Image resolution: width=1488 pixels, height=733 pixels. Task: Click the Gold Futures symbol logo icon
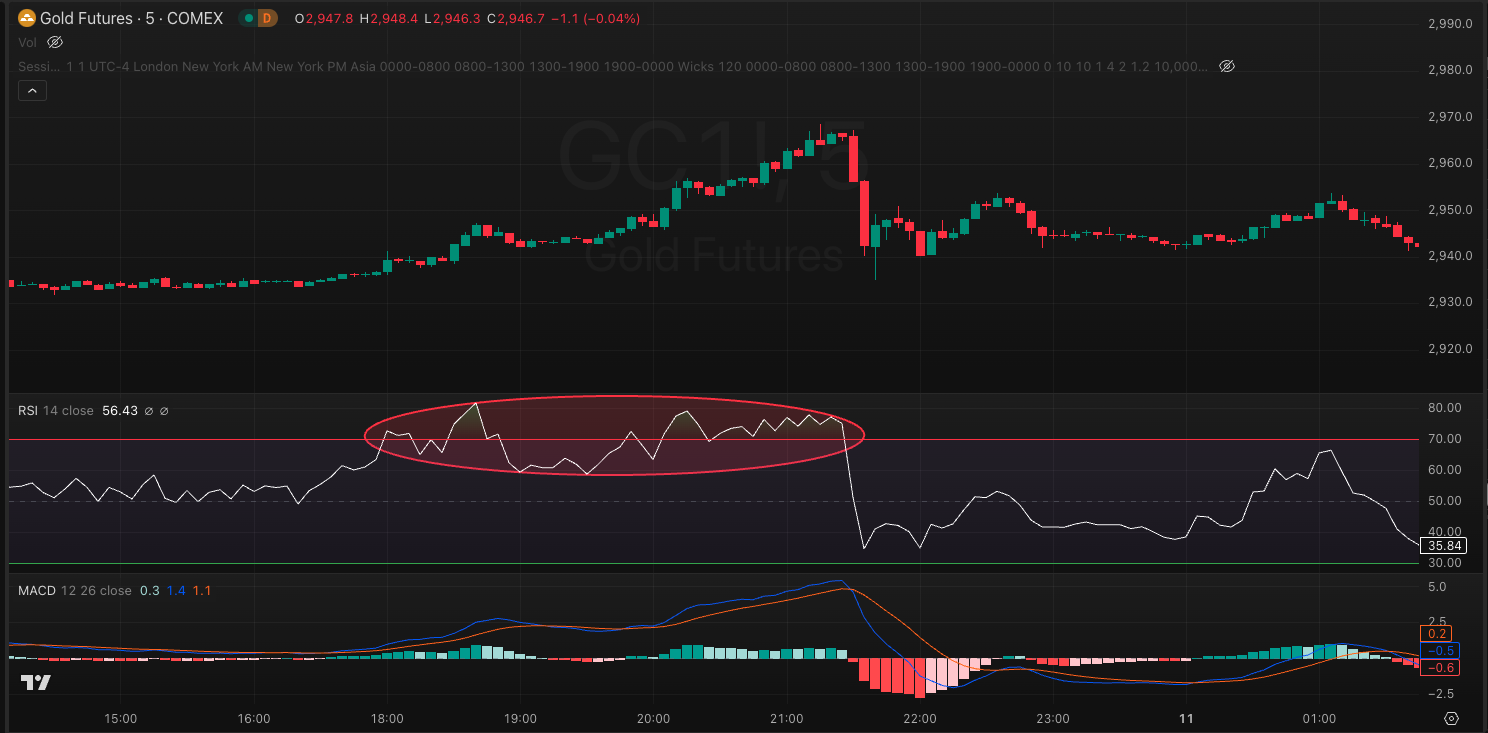click(27, 18)
